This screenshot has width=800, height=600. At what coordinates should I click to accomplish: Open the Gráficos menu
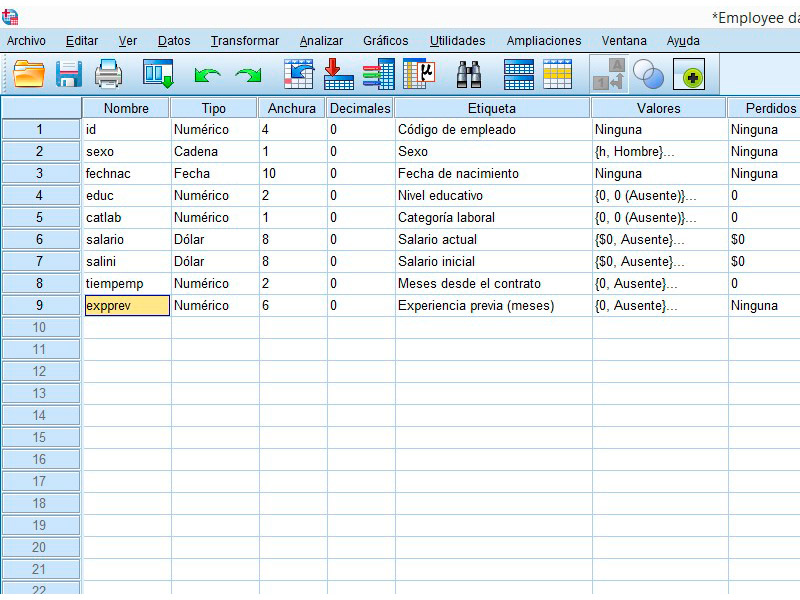click(x=385, y=41)
